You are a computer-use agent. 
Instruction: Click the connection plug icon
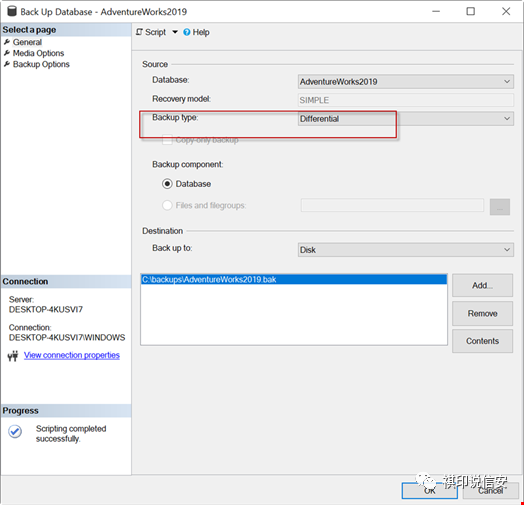pyautogui.click(x=13, y=356)
